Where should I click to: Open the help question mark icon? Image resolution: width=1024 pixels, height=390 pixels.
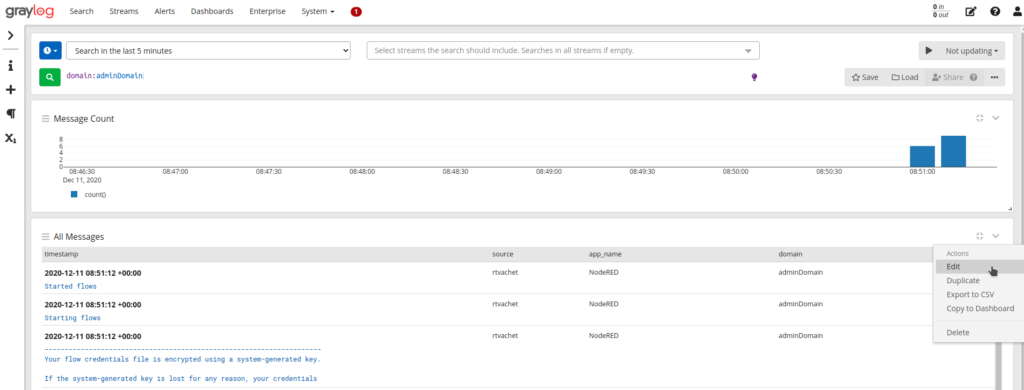(x=995, y=11)
